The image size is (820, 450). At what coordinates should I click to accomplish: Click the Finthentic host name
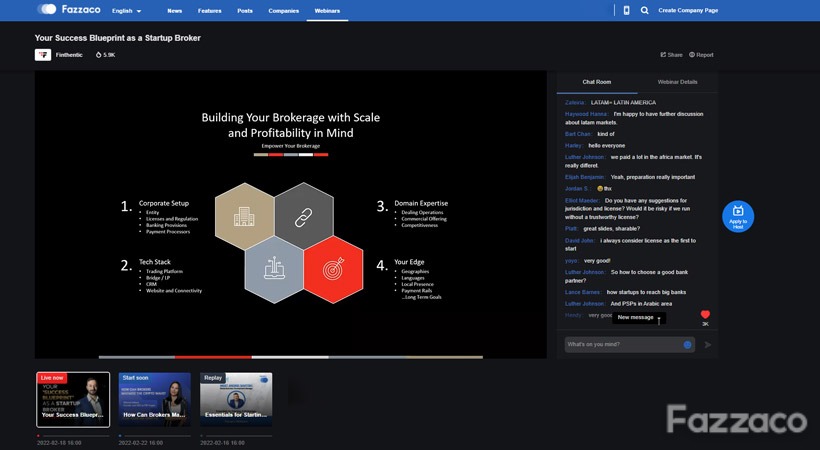(69, 55)
